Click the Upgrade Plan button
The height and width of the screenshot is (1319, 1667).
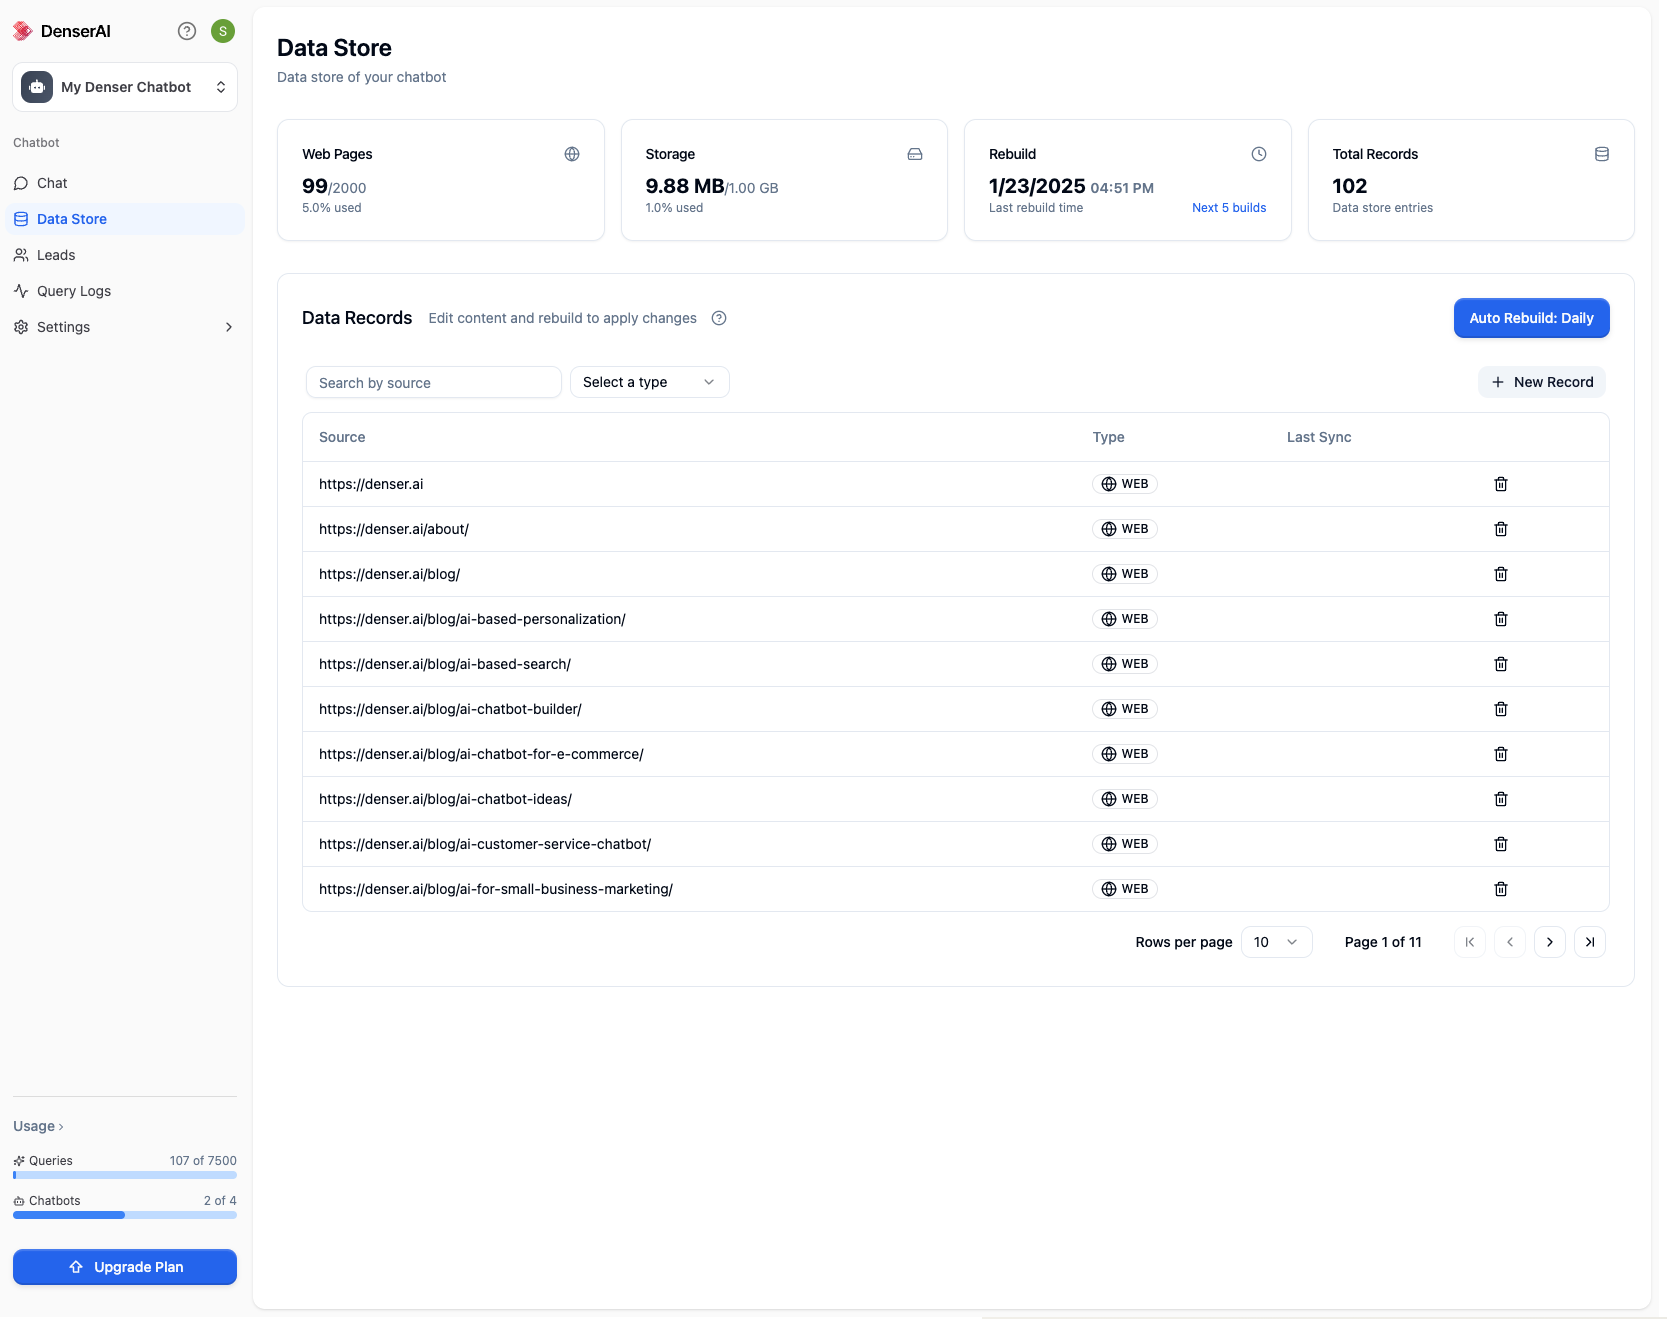click(125, 1267)
